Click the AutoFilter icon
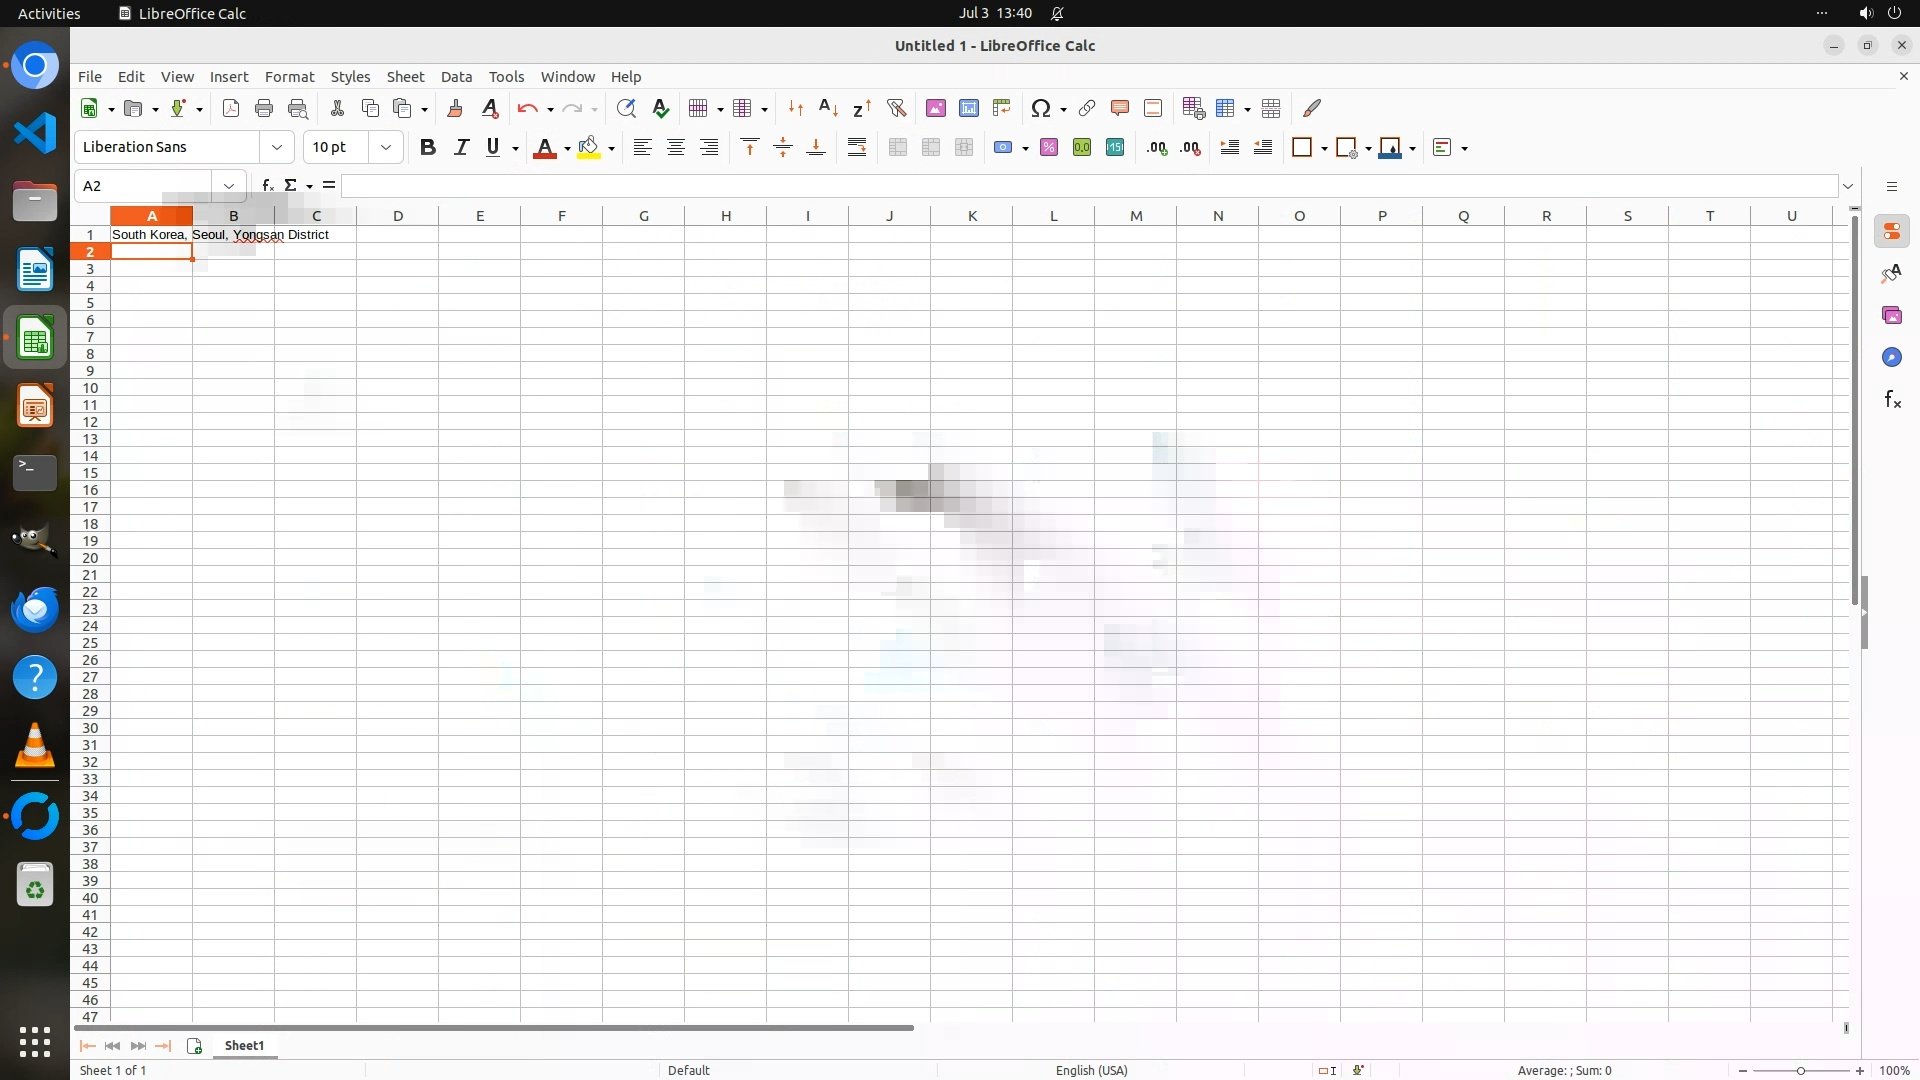Image resolution: width=1920 pixels, height=1080 pixels. (x=896, y=108)
